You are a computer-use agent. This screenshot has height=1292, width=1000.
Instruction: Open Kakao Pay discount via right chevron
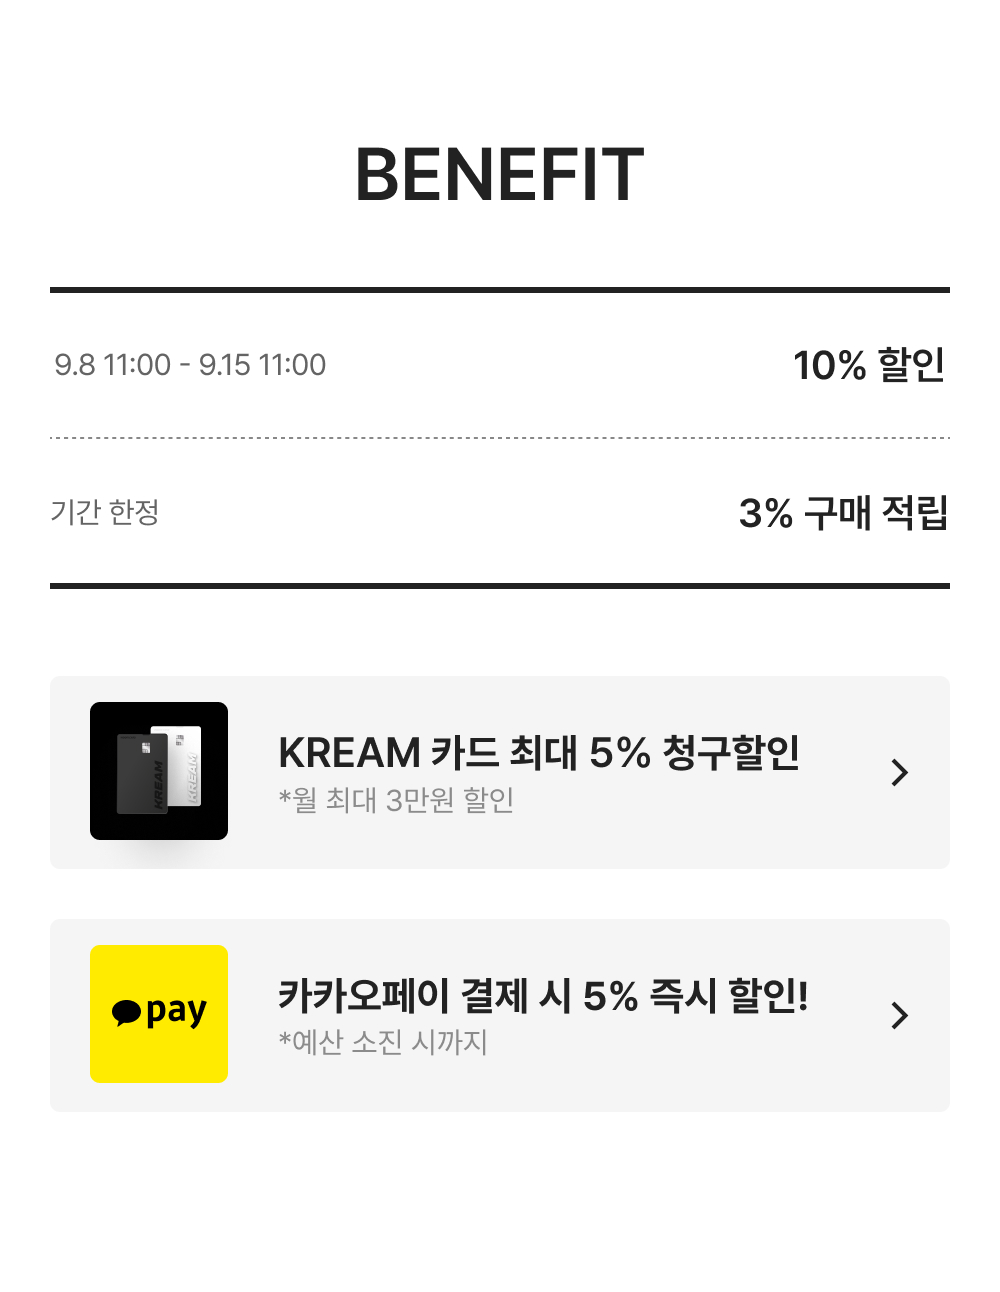899,1015
